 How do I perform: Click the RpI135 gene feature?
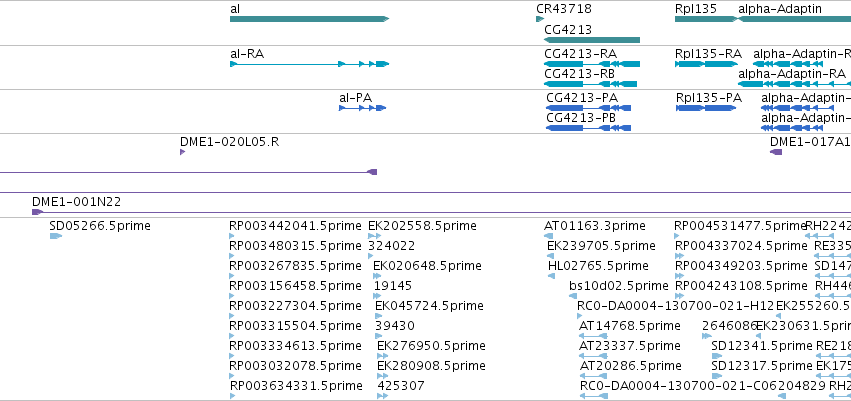tap(706, 19)
